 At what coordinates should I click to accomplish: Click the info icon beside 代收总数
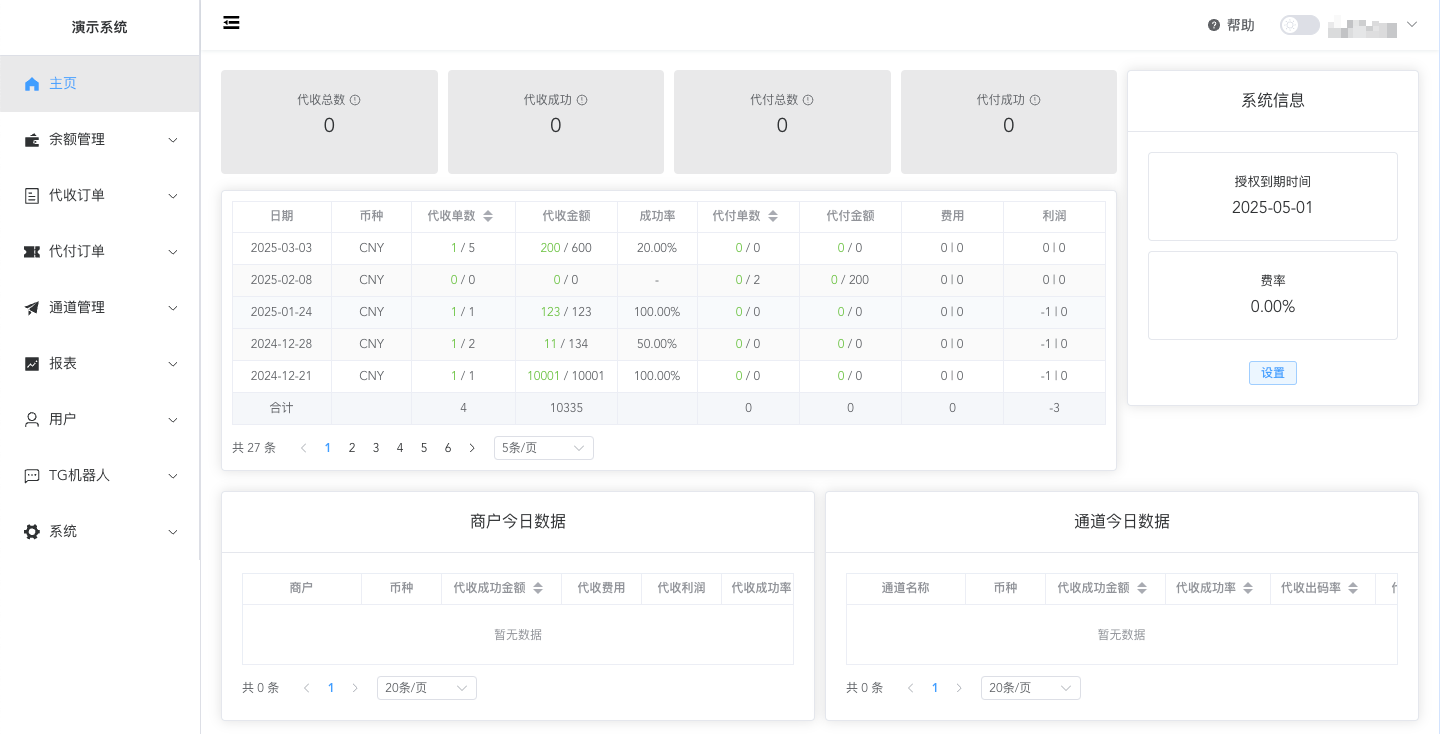point(355,100)
